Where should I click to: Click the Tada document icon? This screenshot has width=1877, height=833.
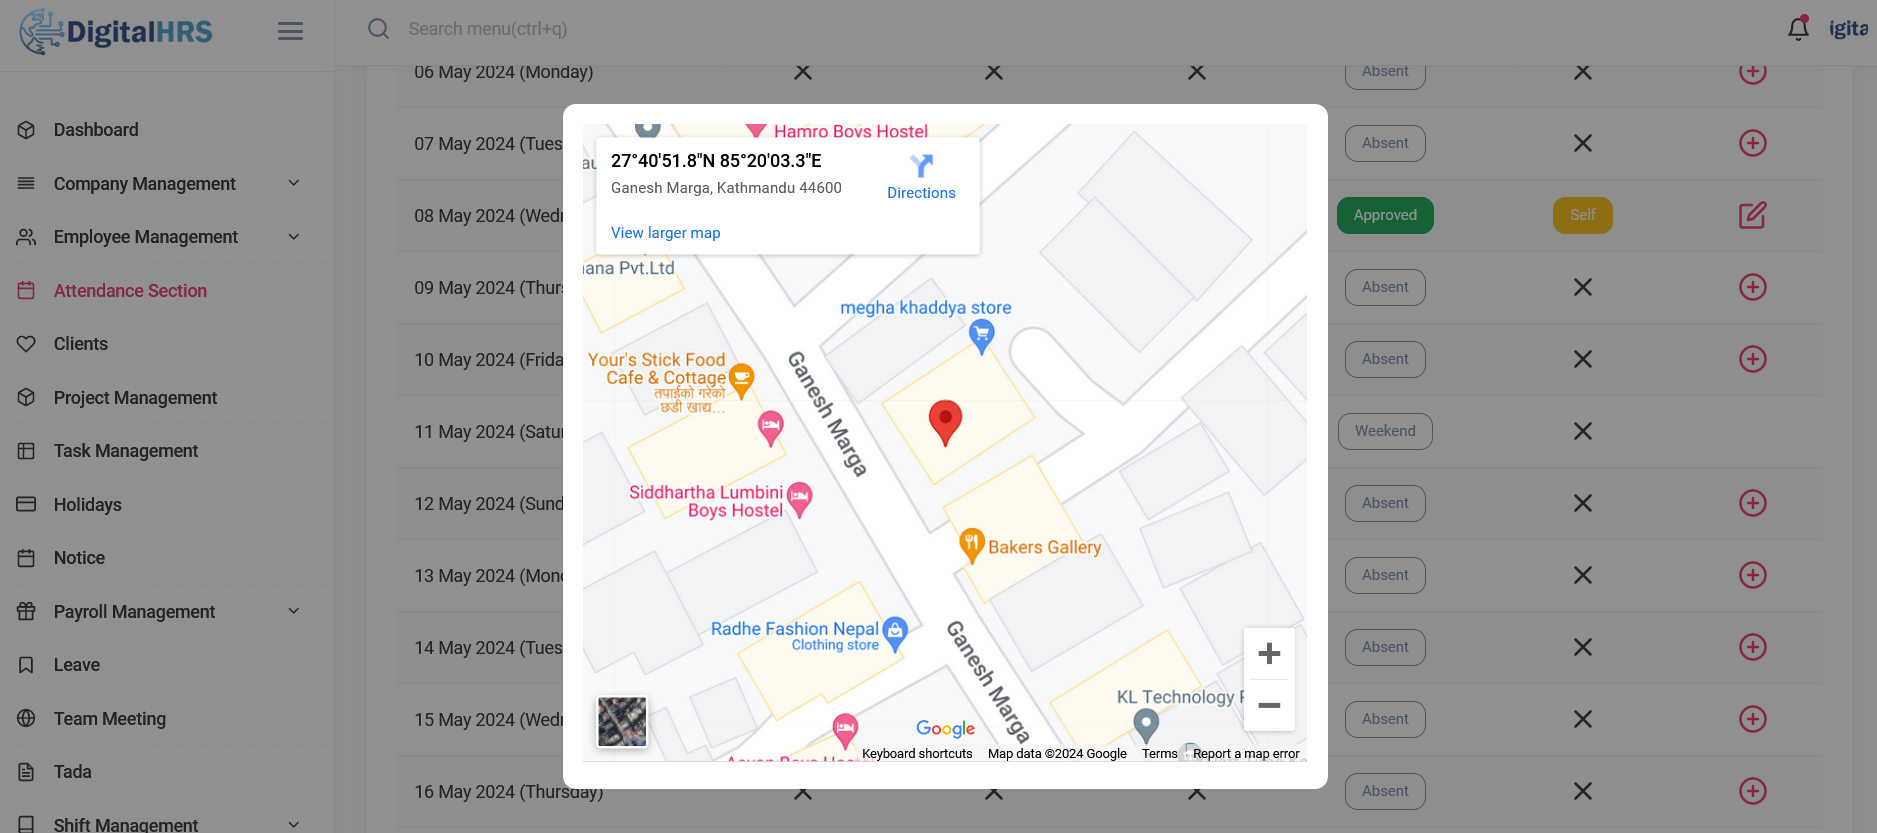coord(27,772)
